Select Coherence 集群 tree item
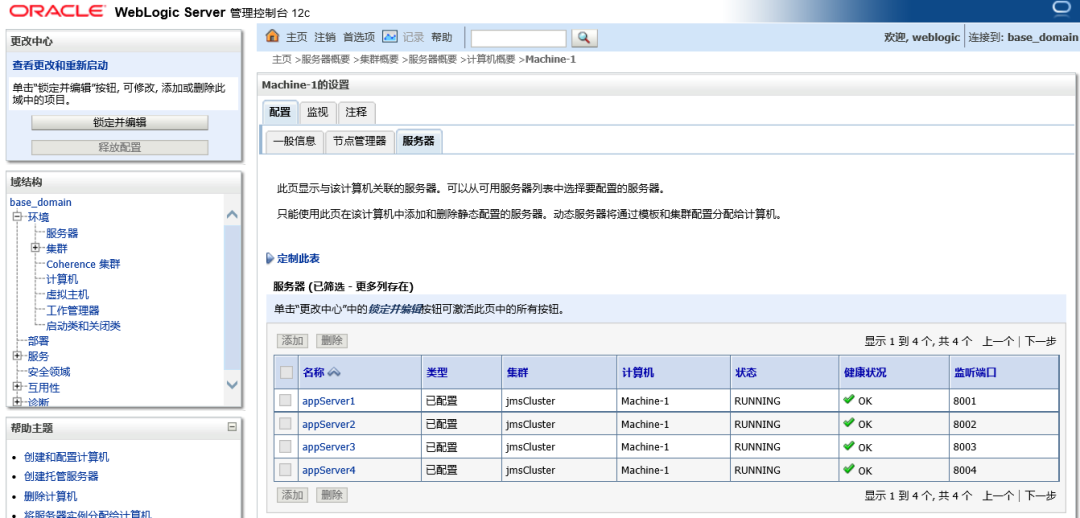The height and width of the screenshot is (518, 1080). coord(83,264)
